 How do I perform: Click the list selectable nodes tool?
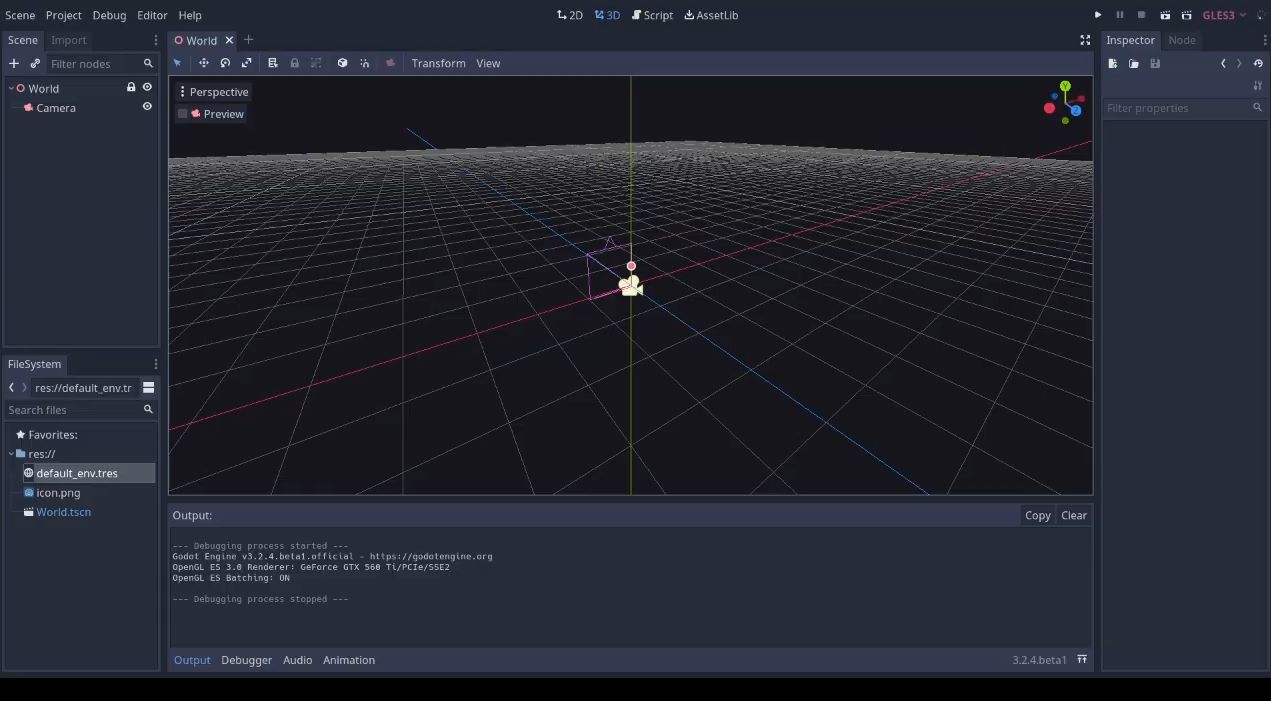[x=273, y=63]
